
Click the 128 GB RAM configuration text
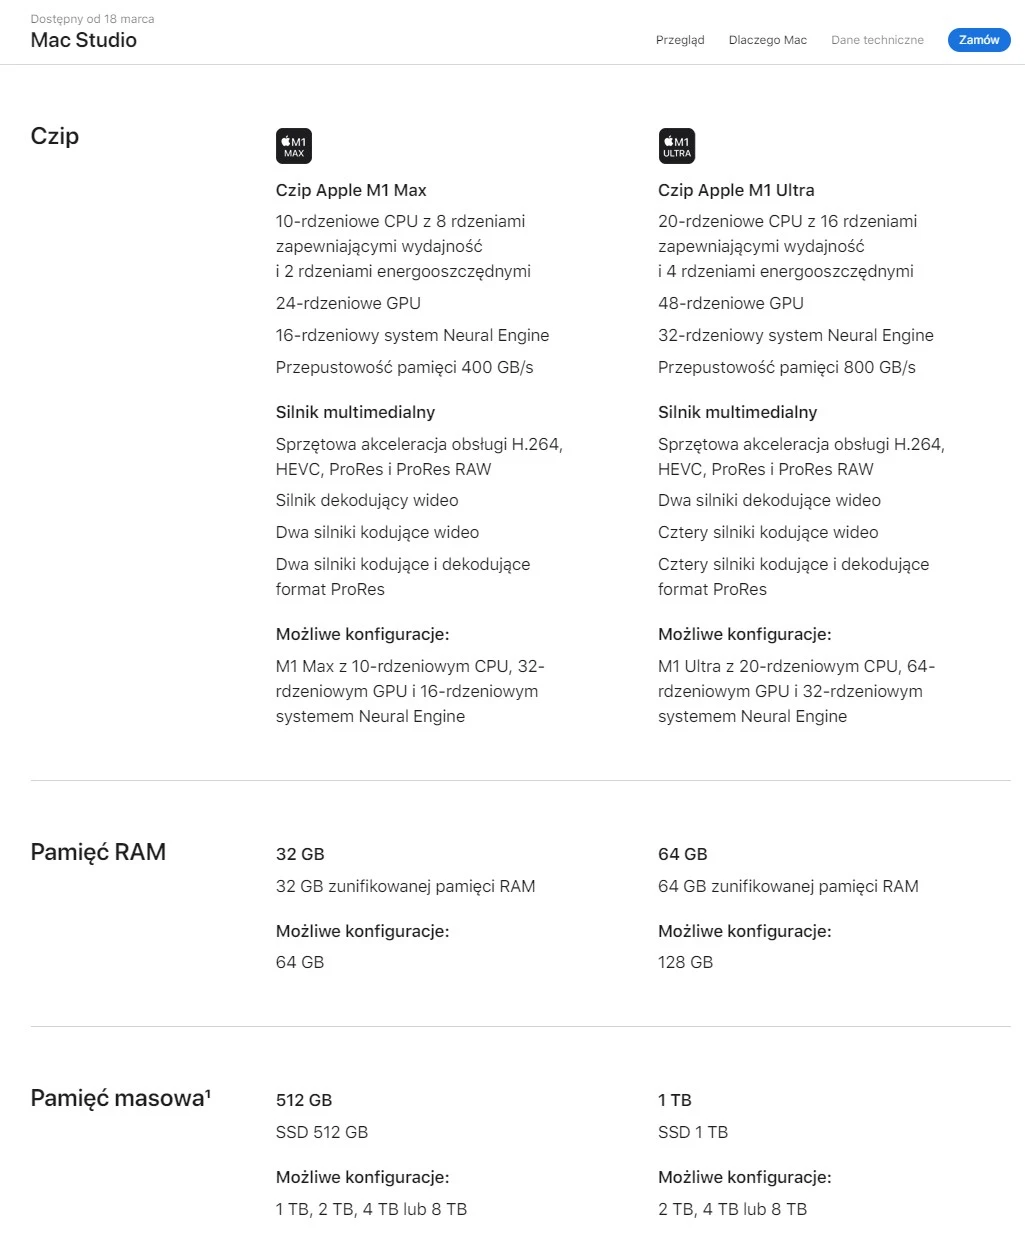click(685, 962)
